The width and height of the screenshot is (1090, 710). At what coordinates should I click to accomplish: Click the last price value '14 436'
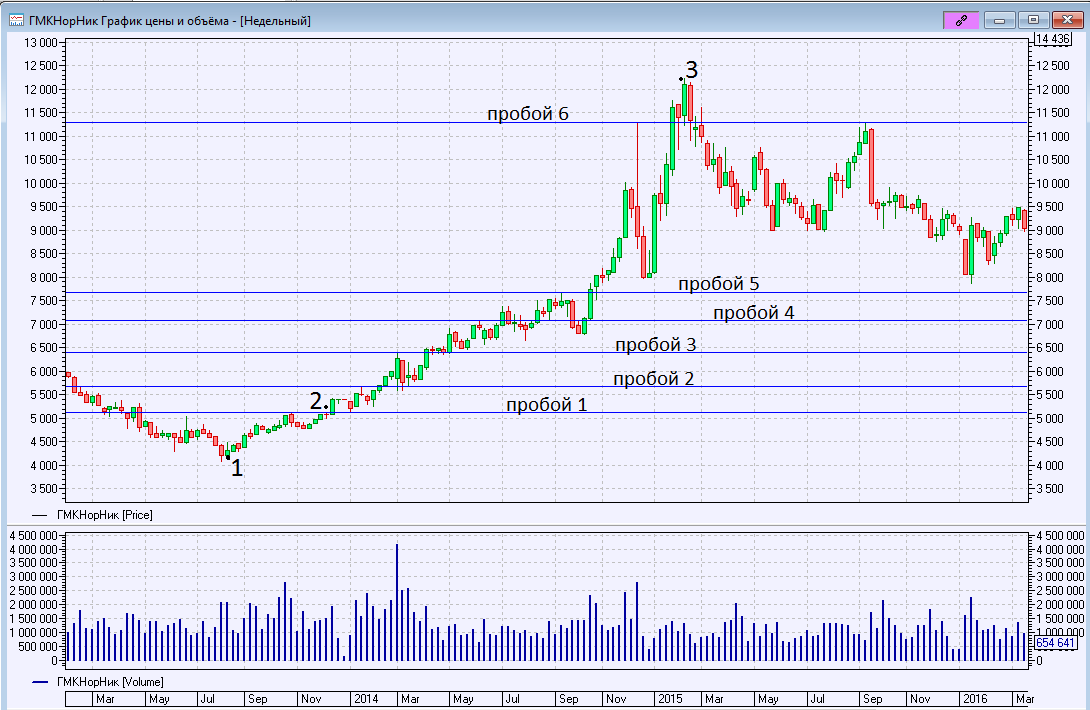tap(1053, 39)
